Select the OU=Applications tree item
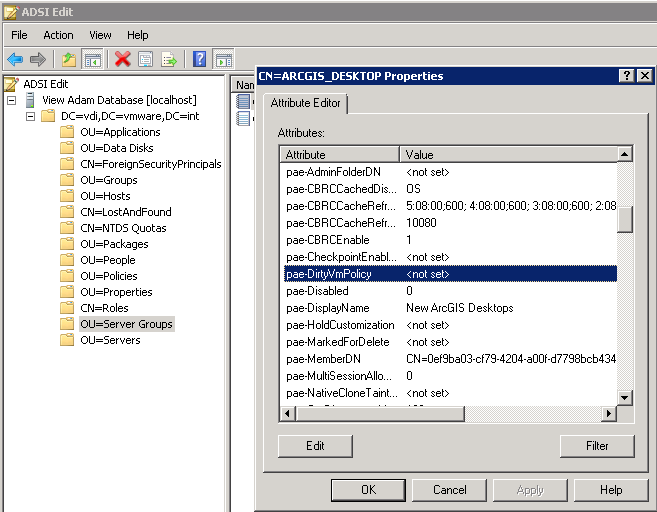 point(120,132)
